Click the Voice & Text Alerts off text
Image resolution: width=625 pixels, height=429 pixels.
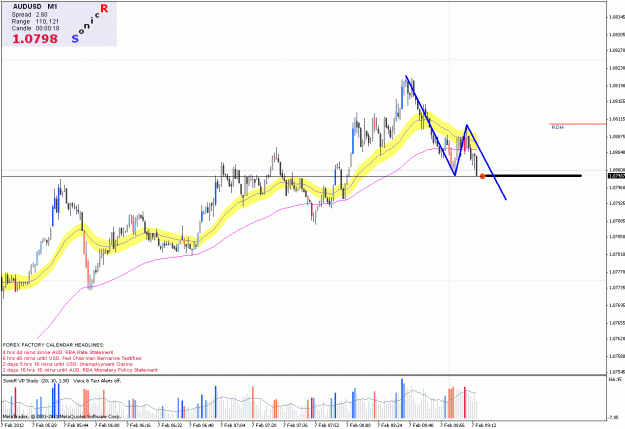point(97,381)
